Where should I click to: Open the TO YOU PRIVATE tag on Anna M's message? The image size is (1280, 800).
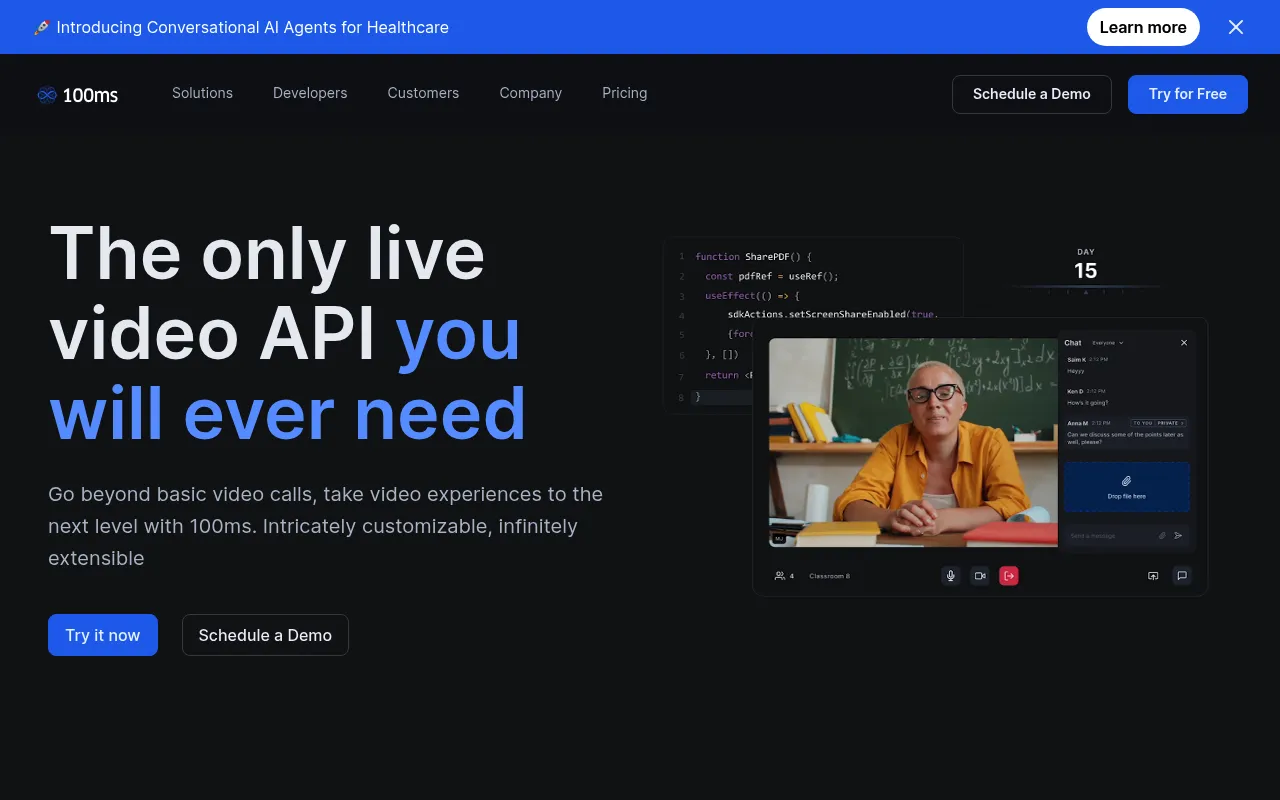(1158, 423)
